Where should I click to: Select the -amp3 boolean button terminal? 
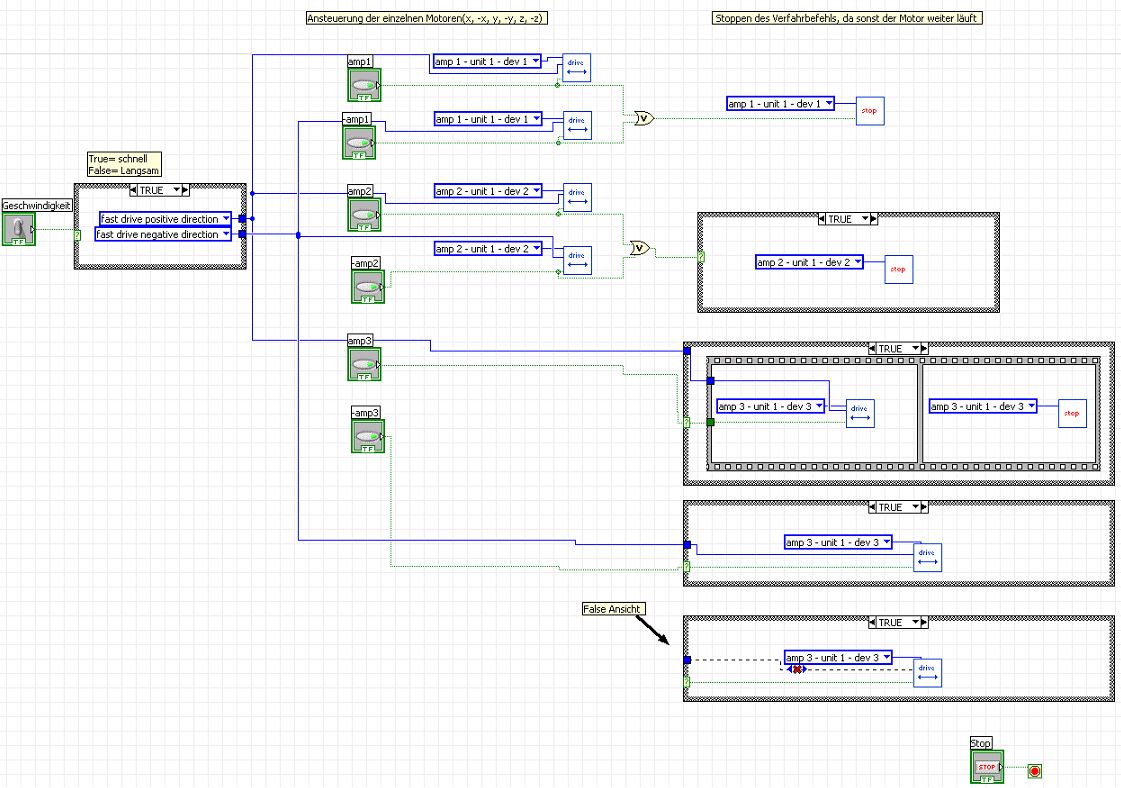(x=367, y=436)
